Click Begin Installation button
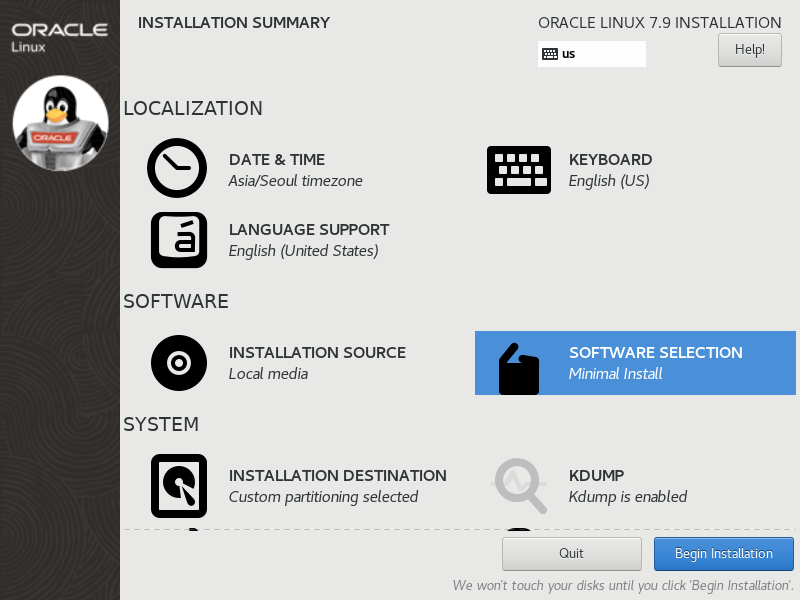This screenshot has width=800, height=600. pyautogui.click(x=723, y=554)
